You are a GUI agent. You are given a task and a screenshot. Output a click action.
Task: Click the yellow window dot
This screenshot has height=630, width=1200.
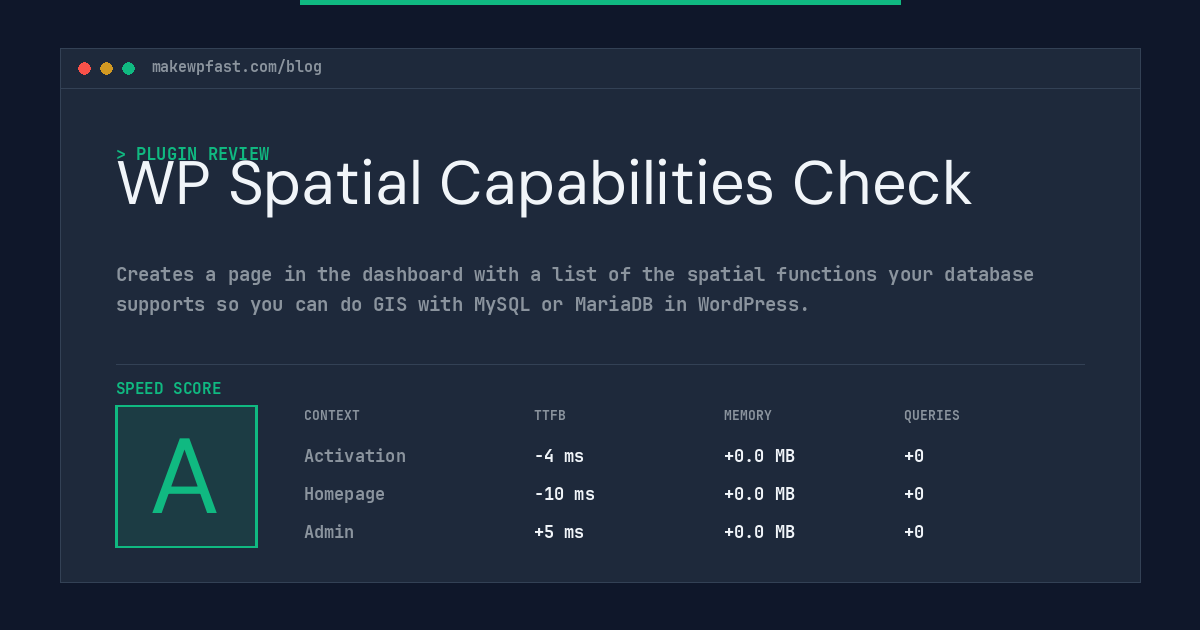click(107, 68)
